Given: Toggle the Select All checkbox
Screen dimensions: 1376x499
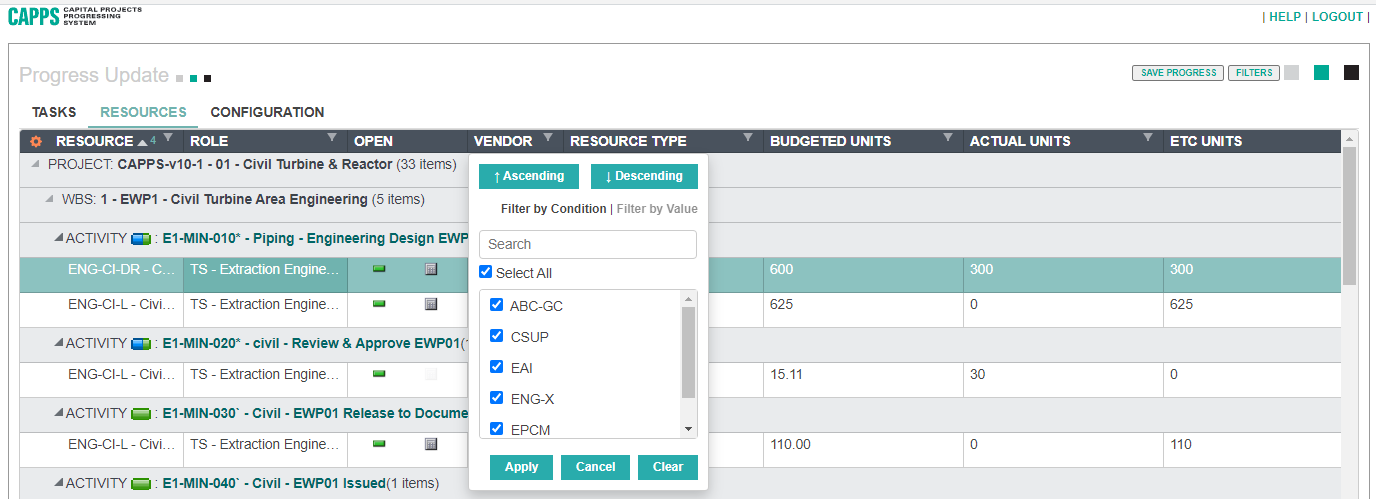Looking at the screenshot, I should (486, 273).
